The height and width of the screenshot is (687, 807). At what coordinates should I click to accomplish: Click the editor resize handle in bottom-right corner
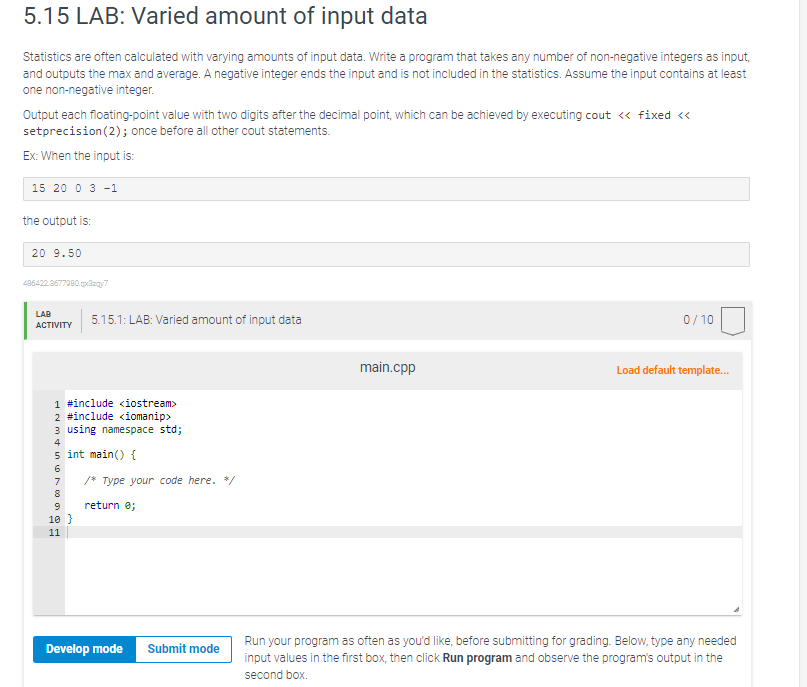(735, 608)
